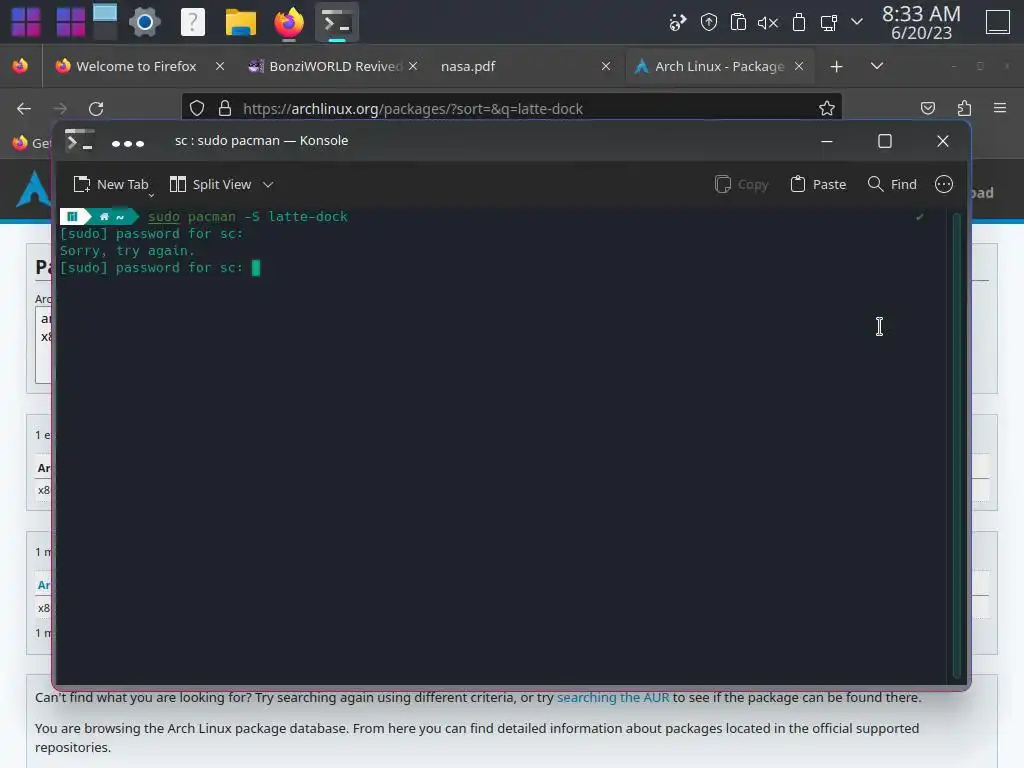Viewport: 1024px width, 768px height.
Task: Click the Konsole window icon menu
Action: [80, 140]
